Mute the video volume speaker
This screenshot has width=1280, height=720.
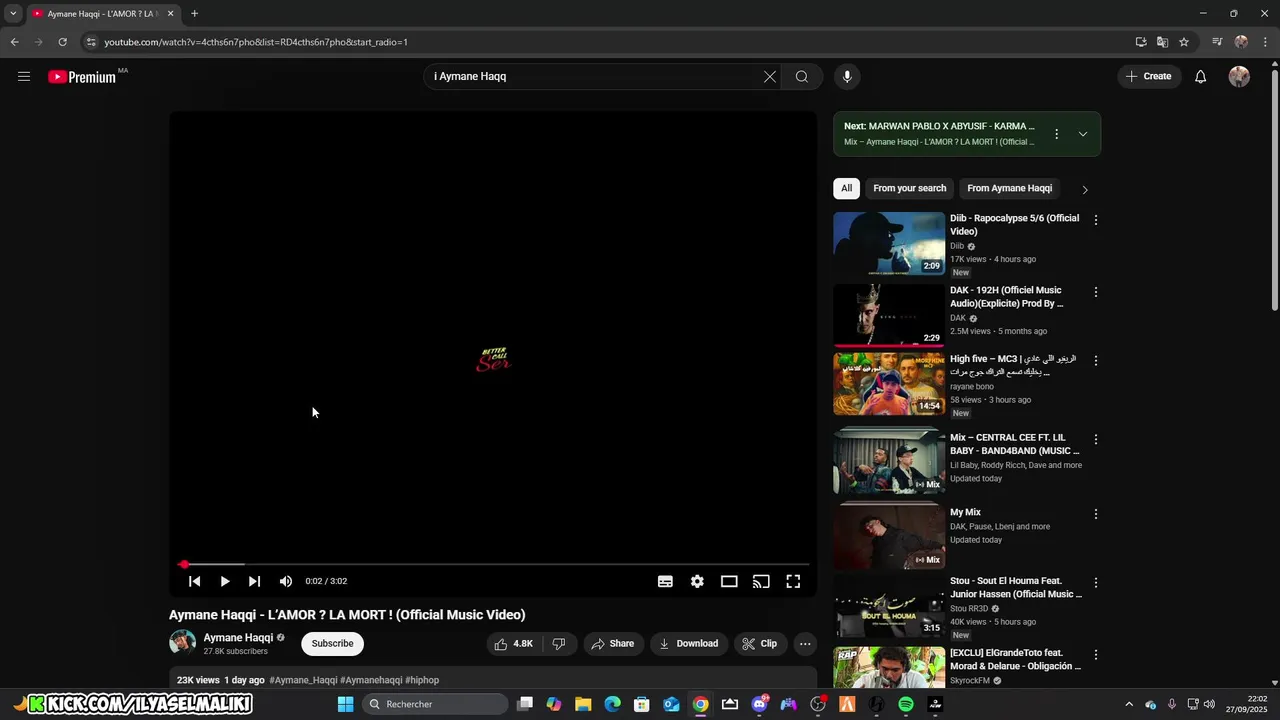[286, 581]
